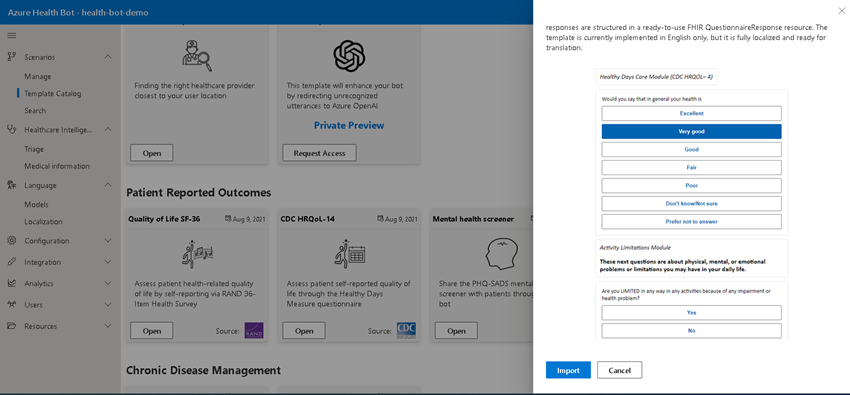Click the hamburger menu icon in sidebar
Image resolution: width=850 pixels, height=395 pixels.
coord(11,35)
